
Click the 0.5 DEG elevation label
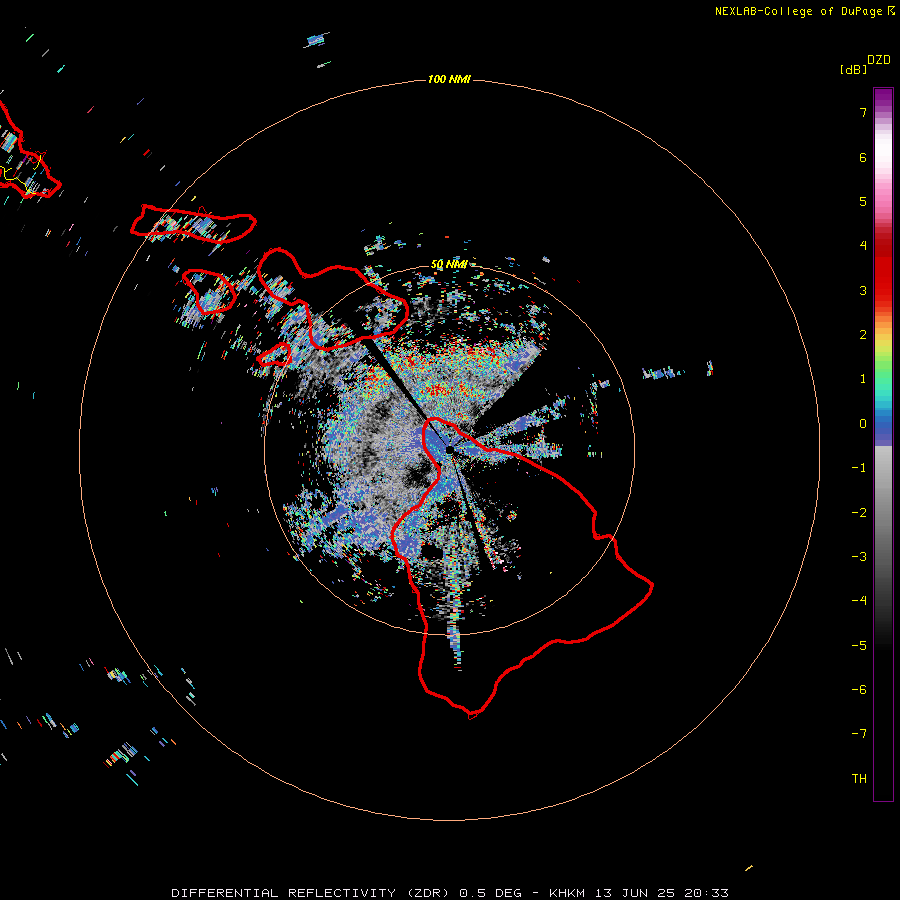(491, 893)
